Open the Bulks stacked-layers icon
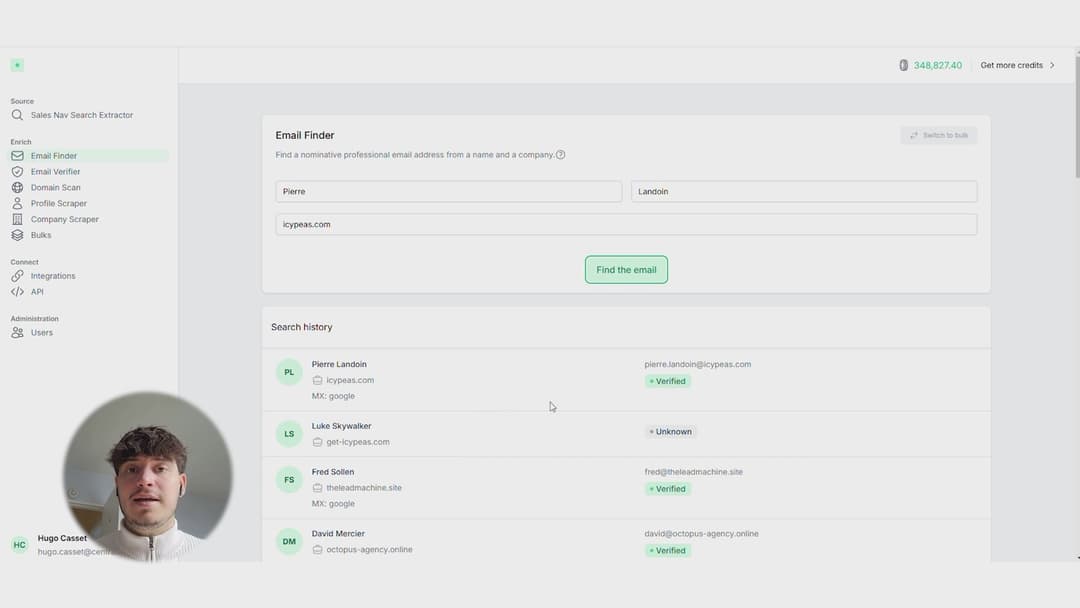The image size is (1080, 608). tap(17, 235)
